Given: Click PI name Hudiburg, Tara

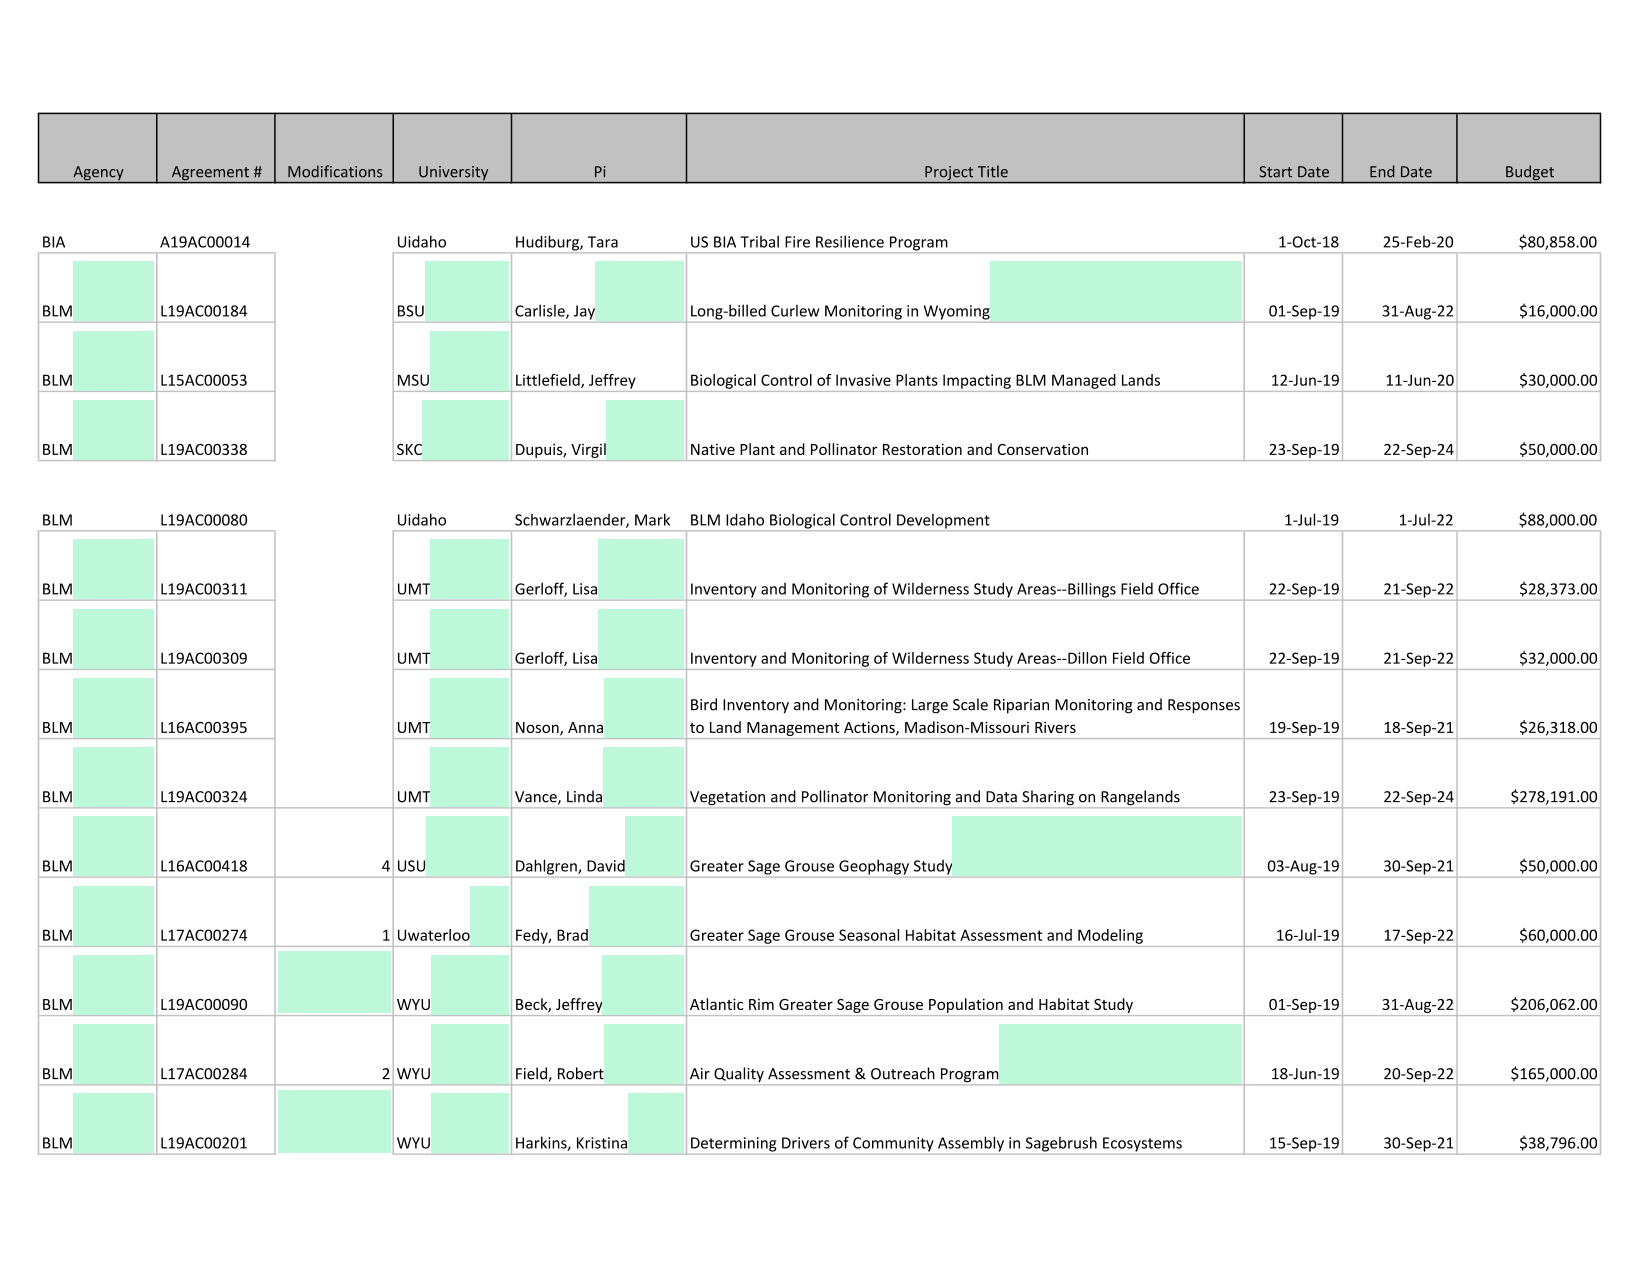Looking at the screenshot, I should coord(566,242).
